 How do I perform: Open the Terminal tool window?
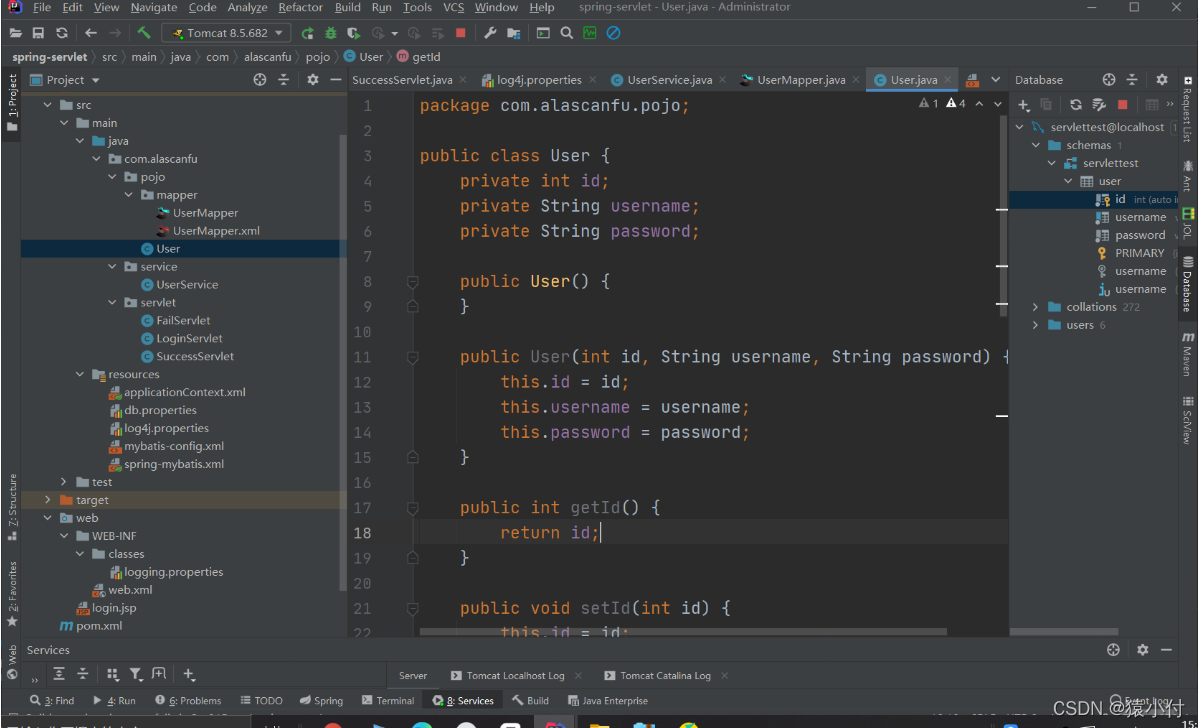pos(389,701)
